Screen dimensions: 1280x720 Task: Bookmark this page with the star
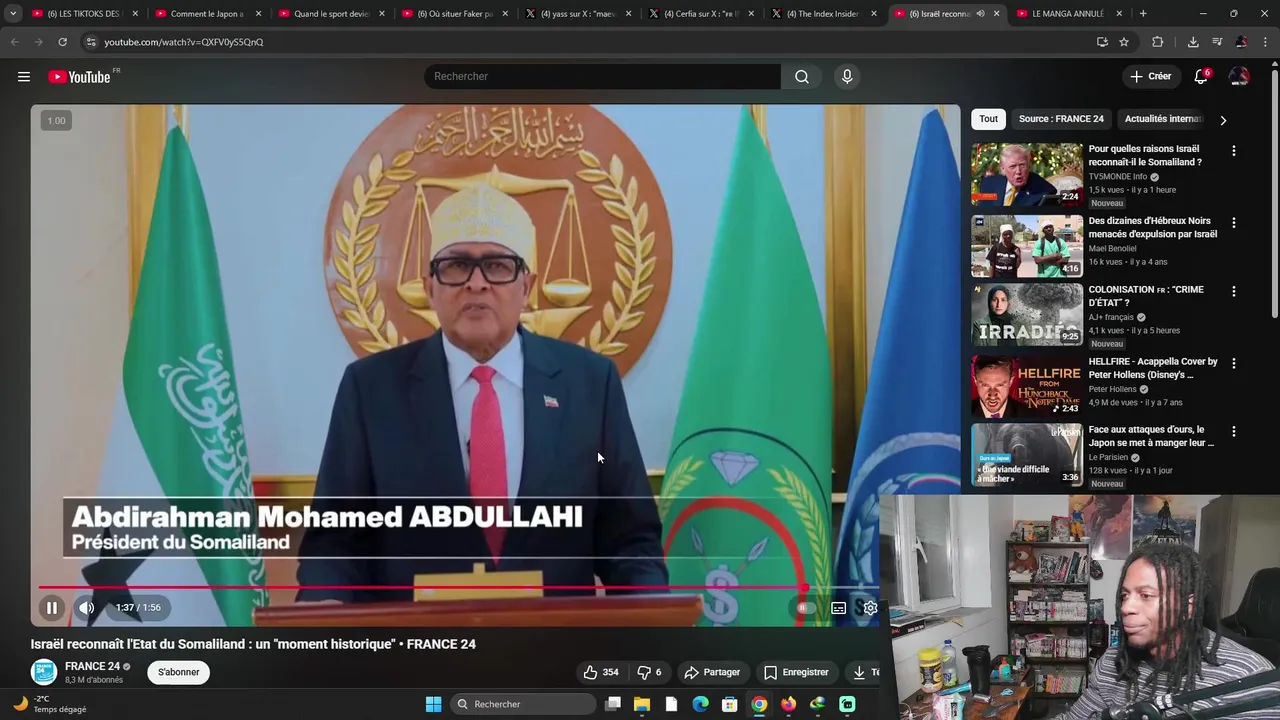coord(1124,42)
